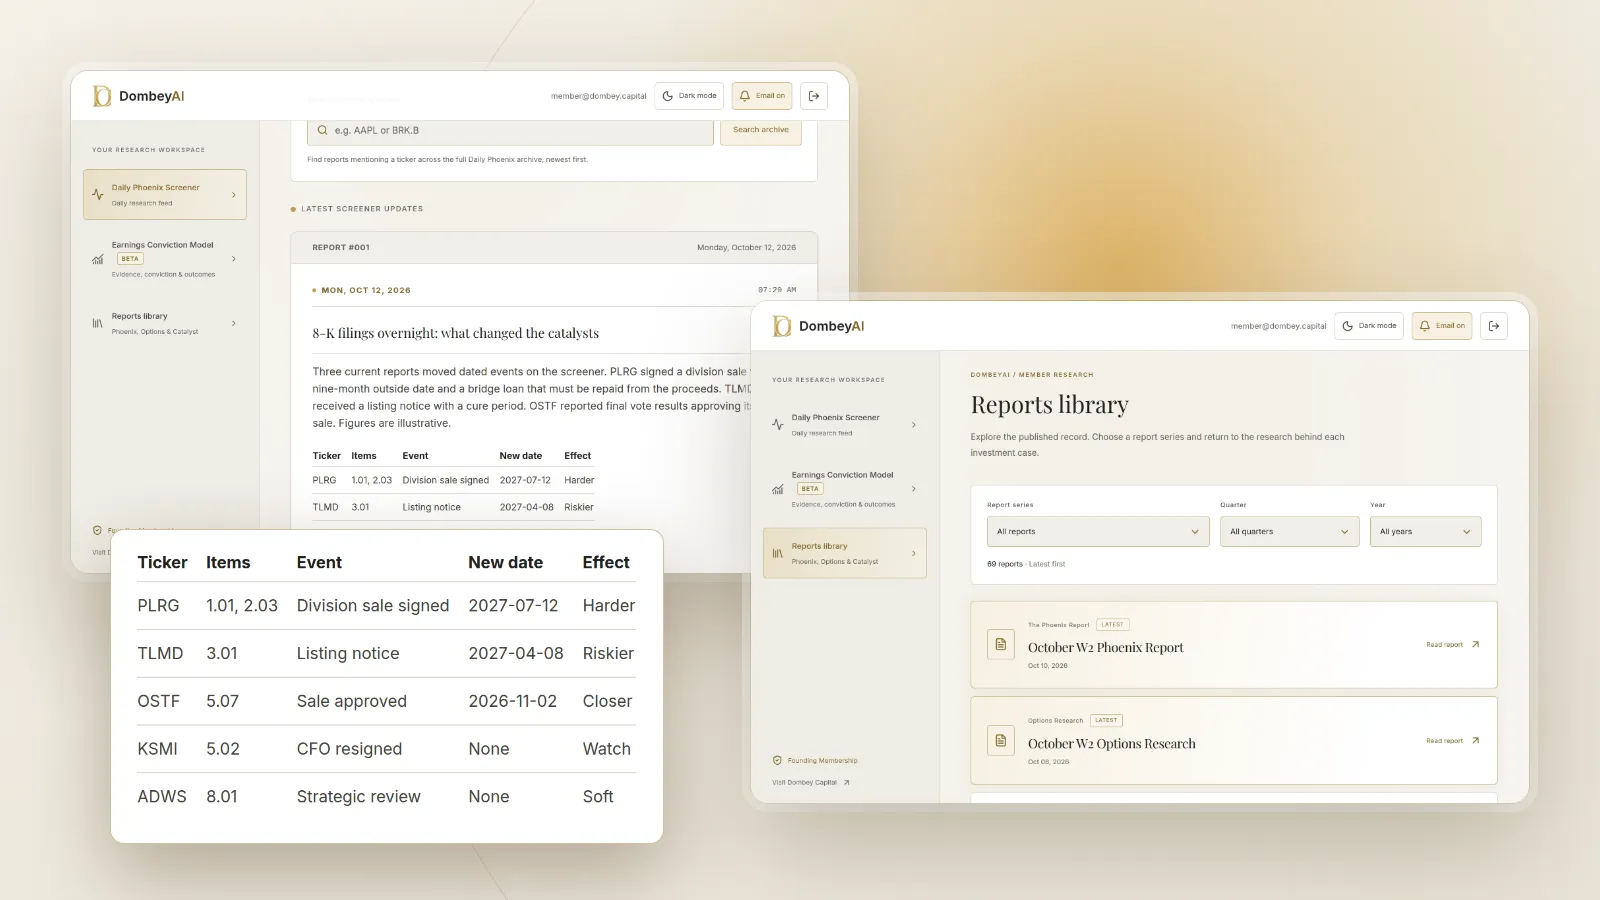Image resolution: width=1600 pixels, height=900 pixels.
Task: Click the Reports library page heading
Action: (1049, 405)
